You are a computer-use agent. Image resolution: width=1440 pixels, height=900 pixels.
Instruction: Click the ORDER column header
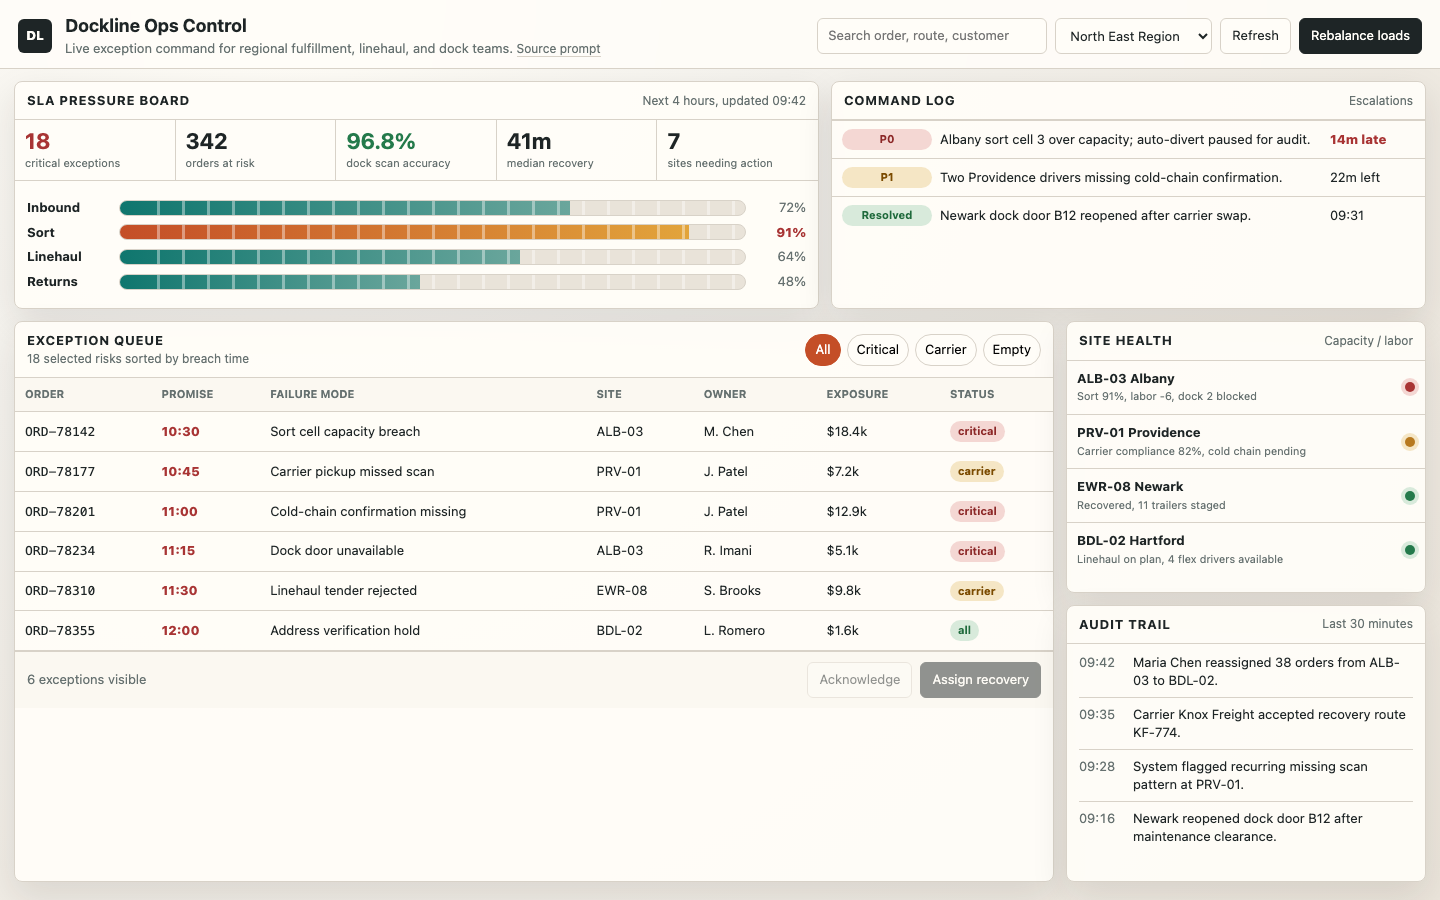(45, 395)
